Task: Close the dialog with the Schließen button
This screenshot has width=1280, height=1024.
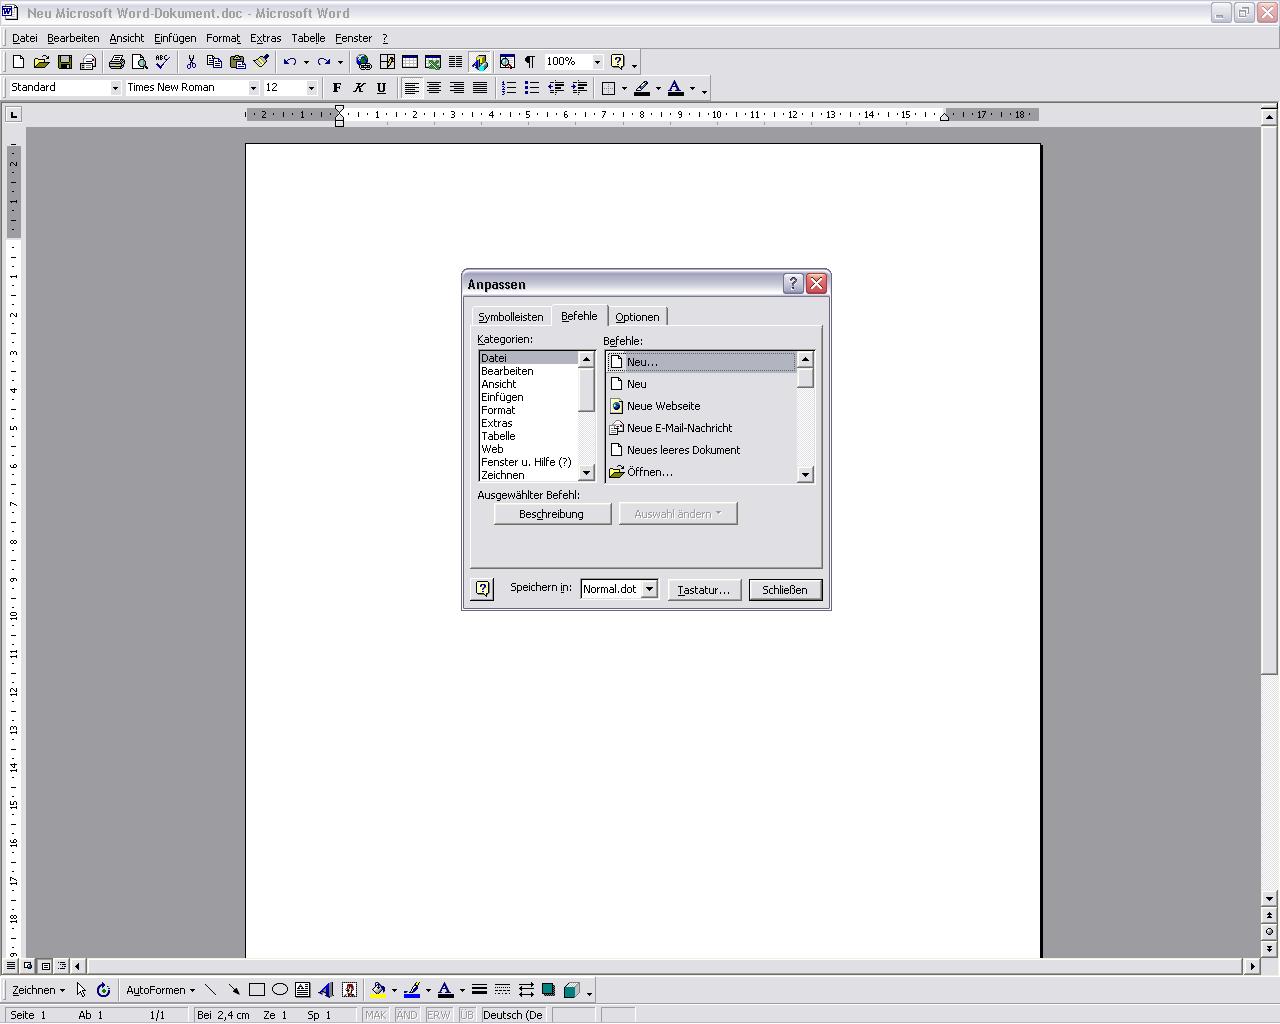Action: click(785, 590)
